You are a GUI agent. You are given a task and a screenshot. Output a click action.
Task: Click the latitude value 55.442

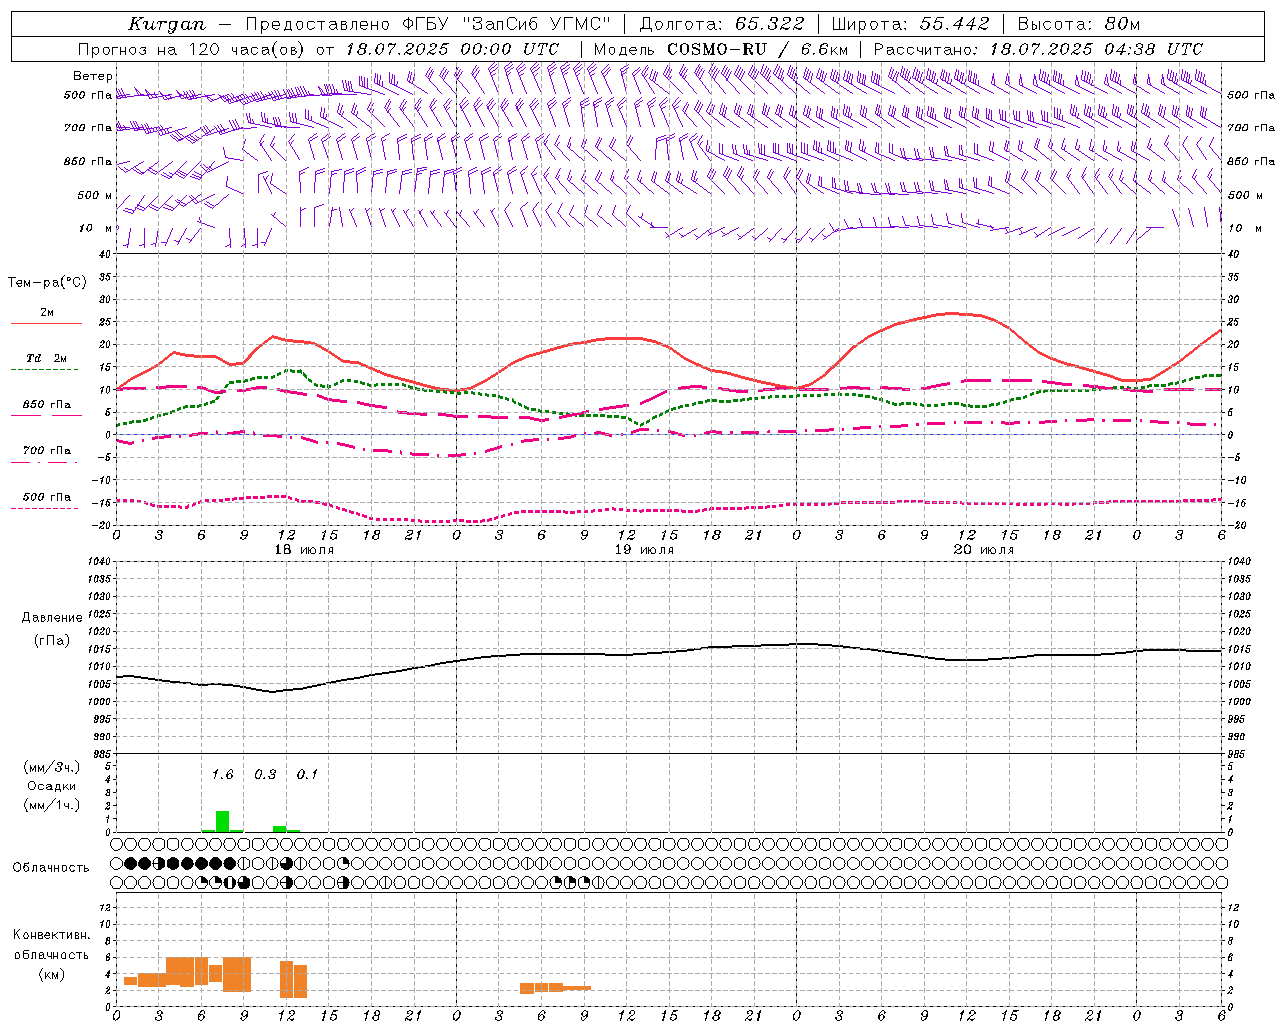pyautogui.click(x=955, y=24)
